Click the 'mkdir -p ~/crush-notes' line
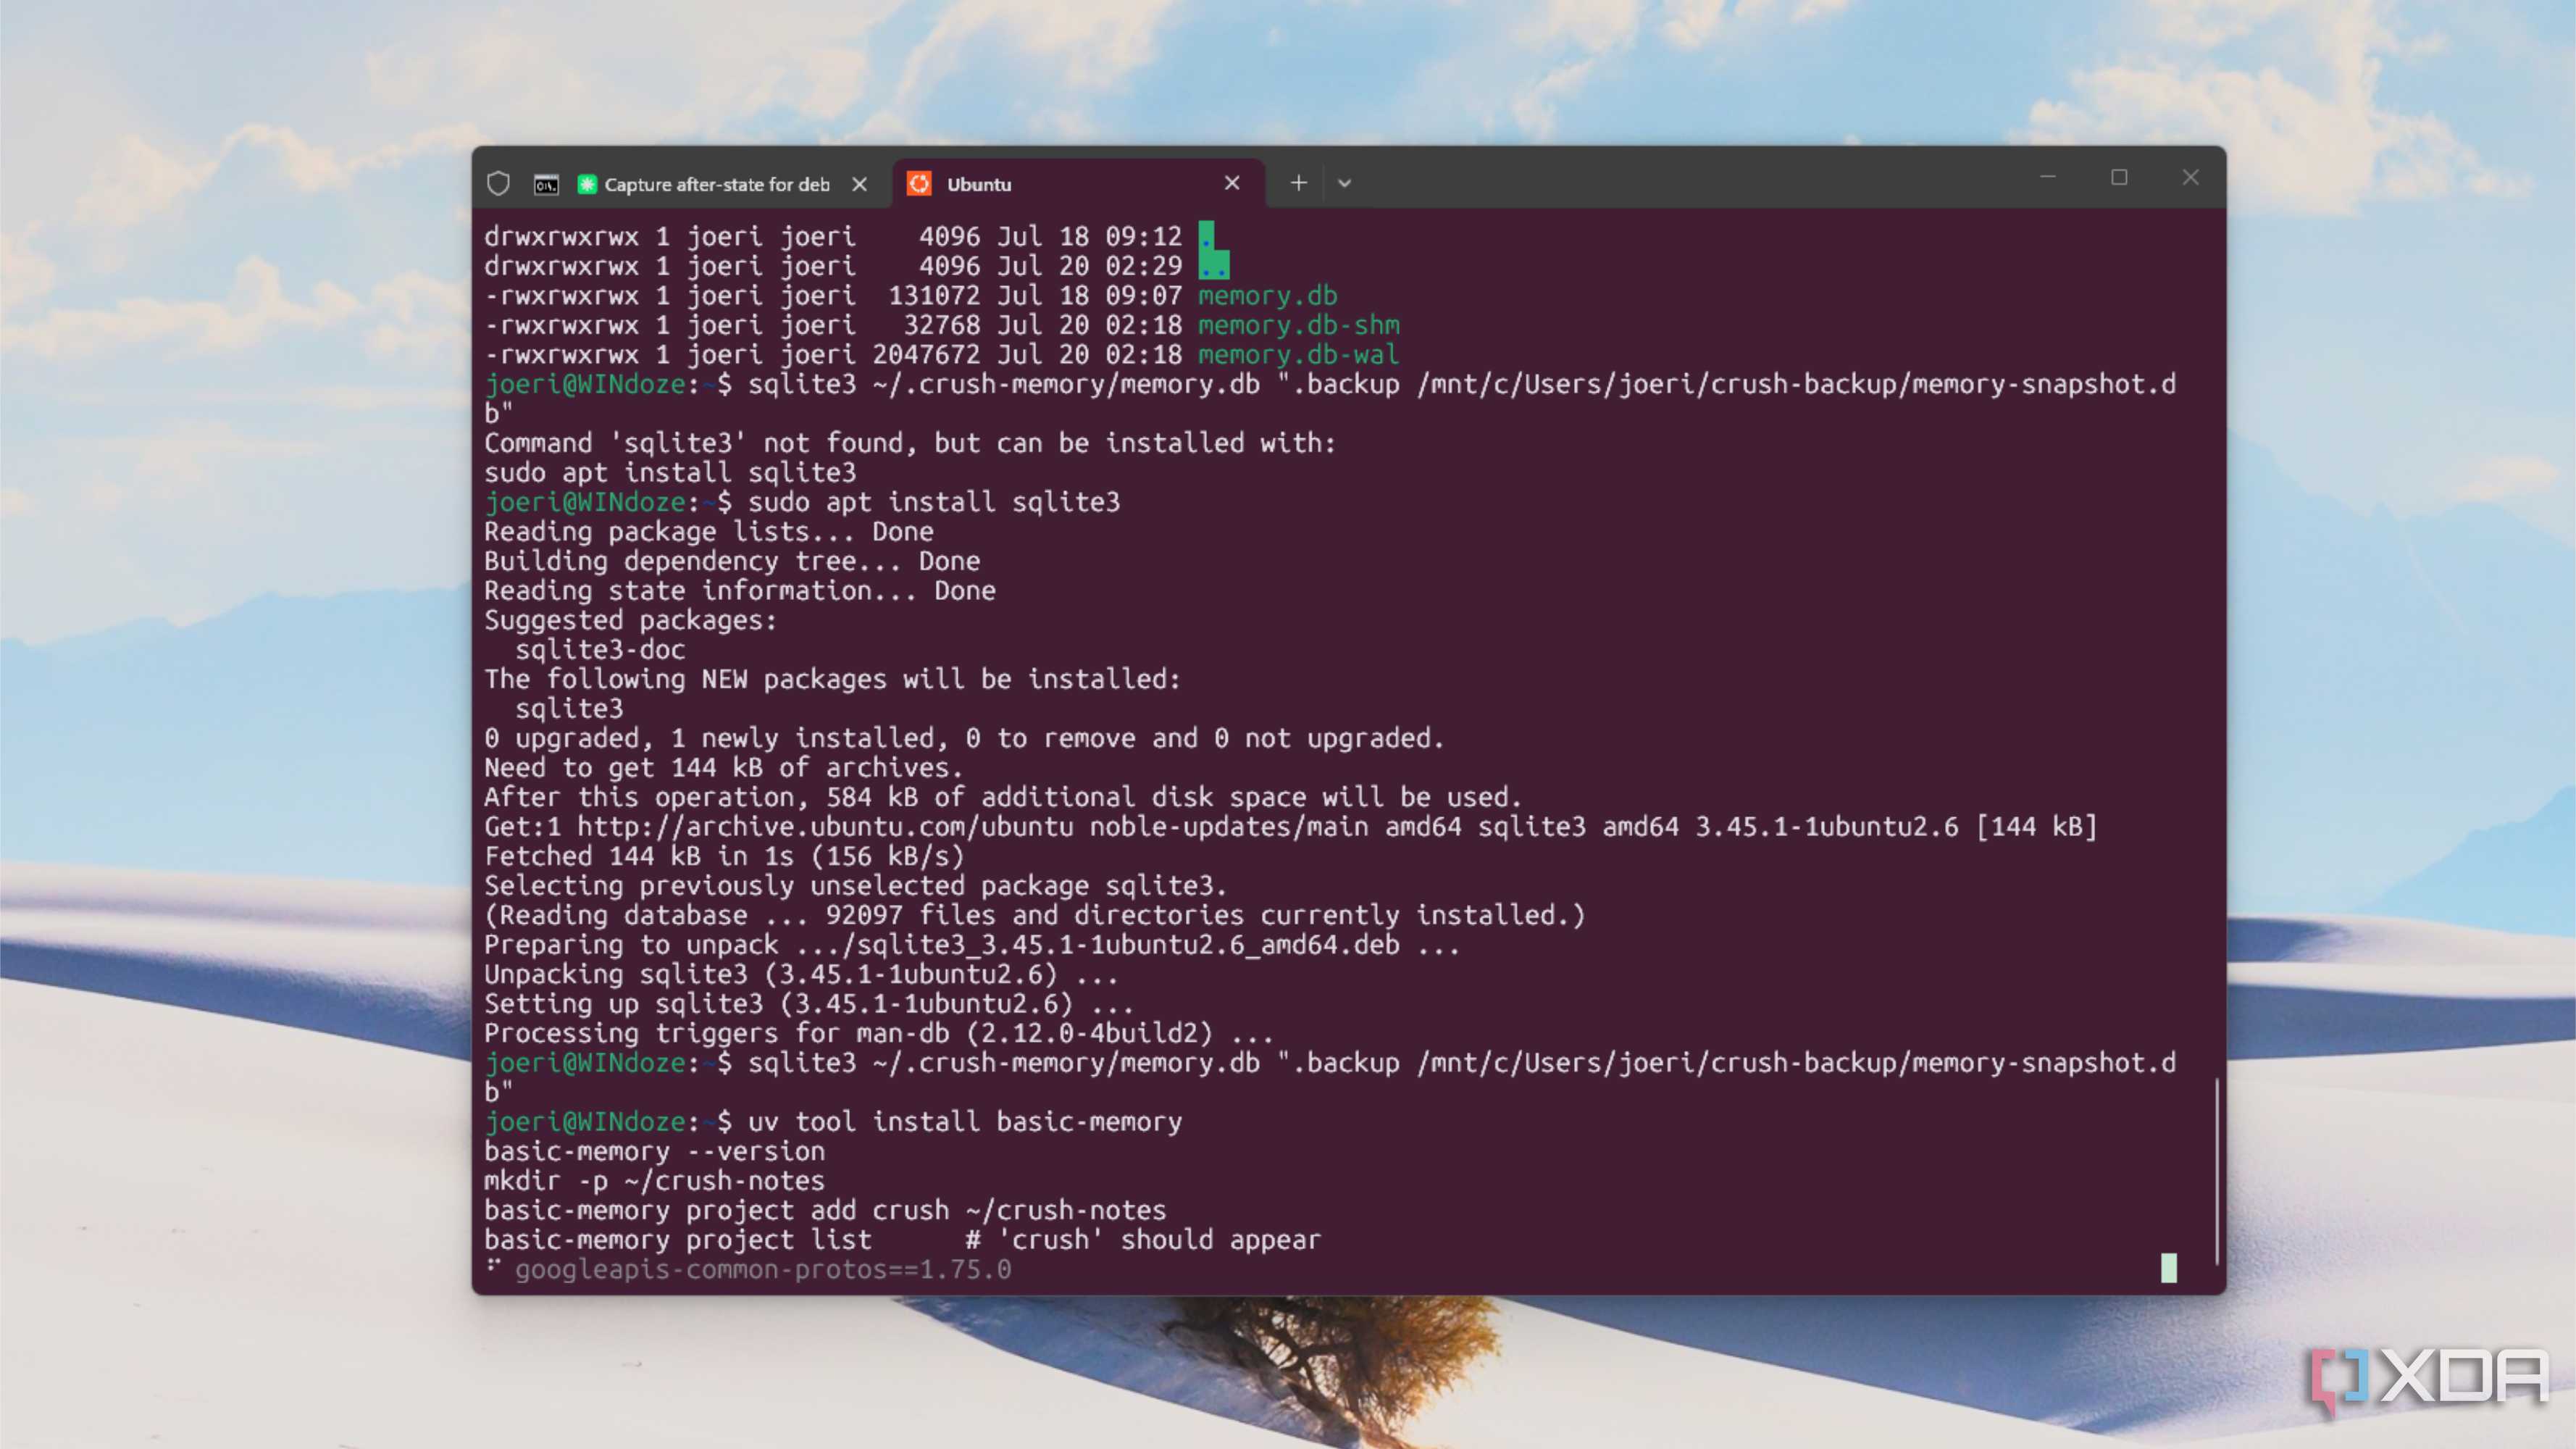 pos(655,1181)
